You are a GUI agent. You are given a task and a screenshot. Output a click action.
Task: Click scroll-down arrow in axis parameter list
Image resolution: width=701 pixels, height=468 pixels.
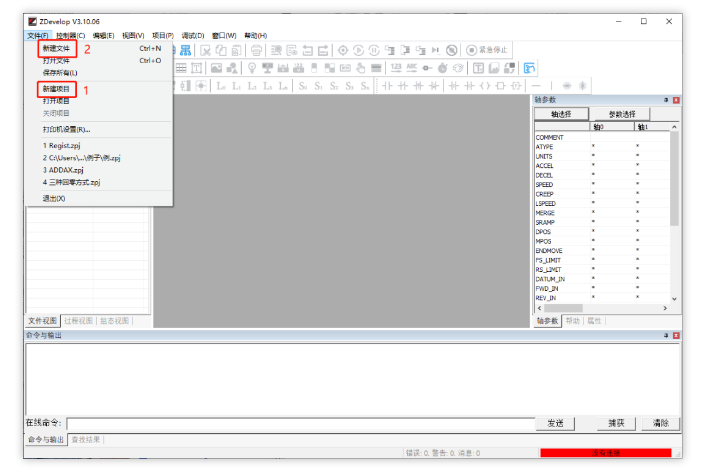click(674, 299)
